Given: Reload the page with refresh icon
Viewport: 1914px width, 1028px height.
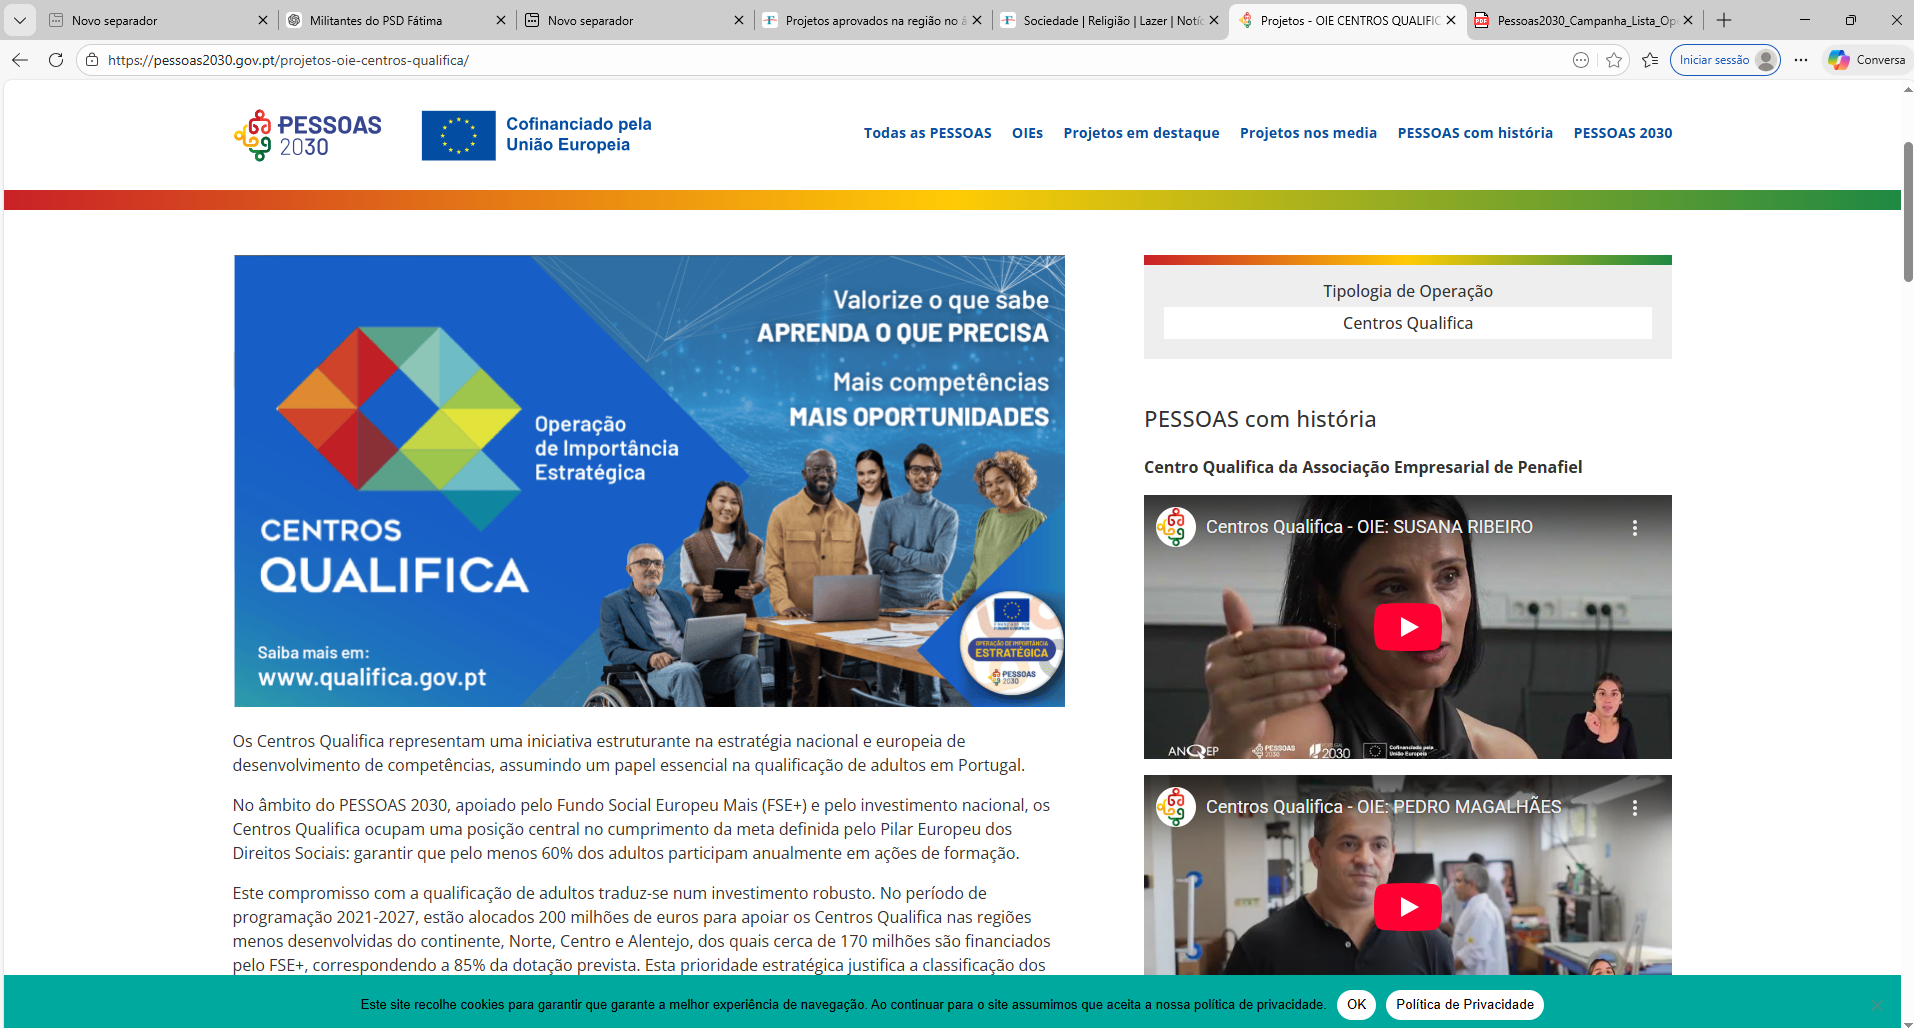Looking at the screenshot, I should 56,60.
